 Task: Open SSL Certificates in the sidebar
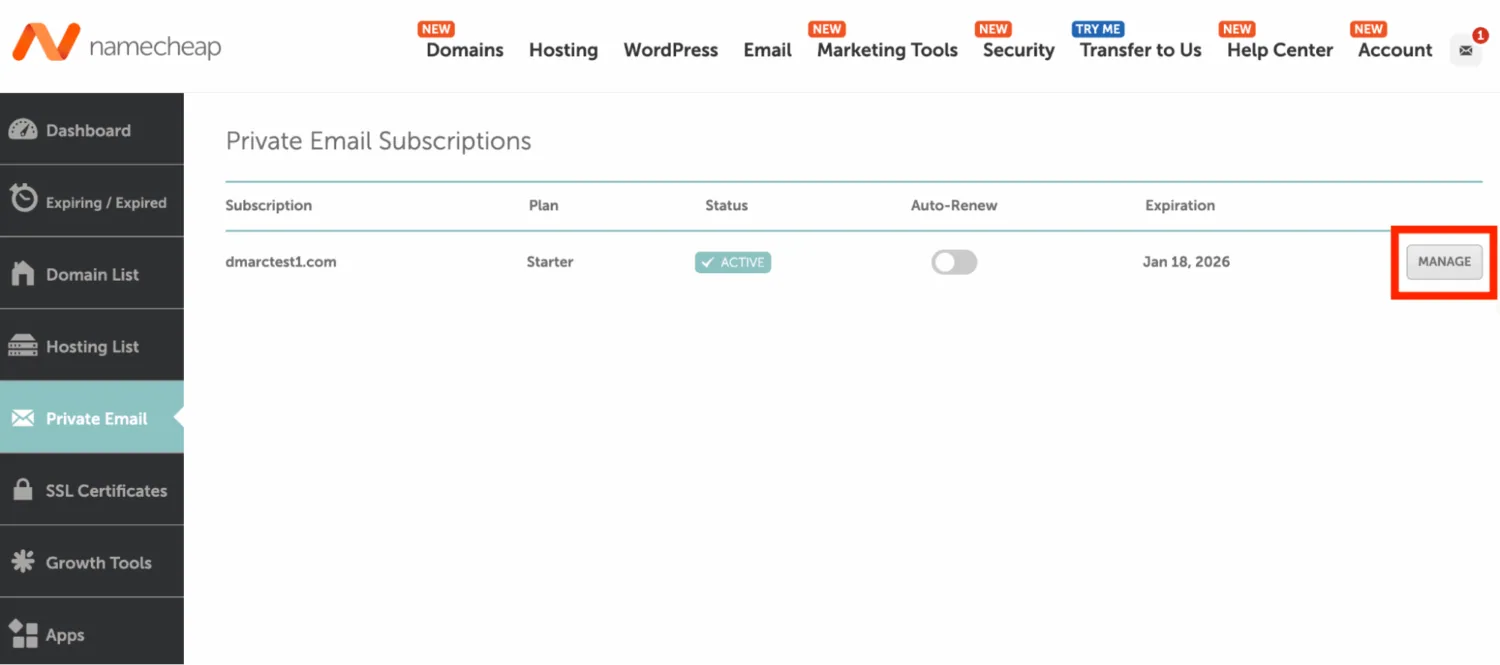(x=92, y=489)
